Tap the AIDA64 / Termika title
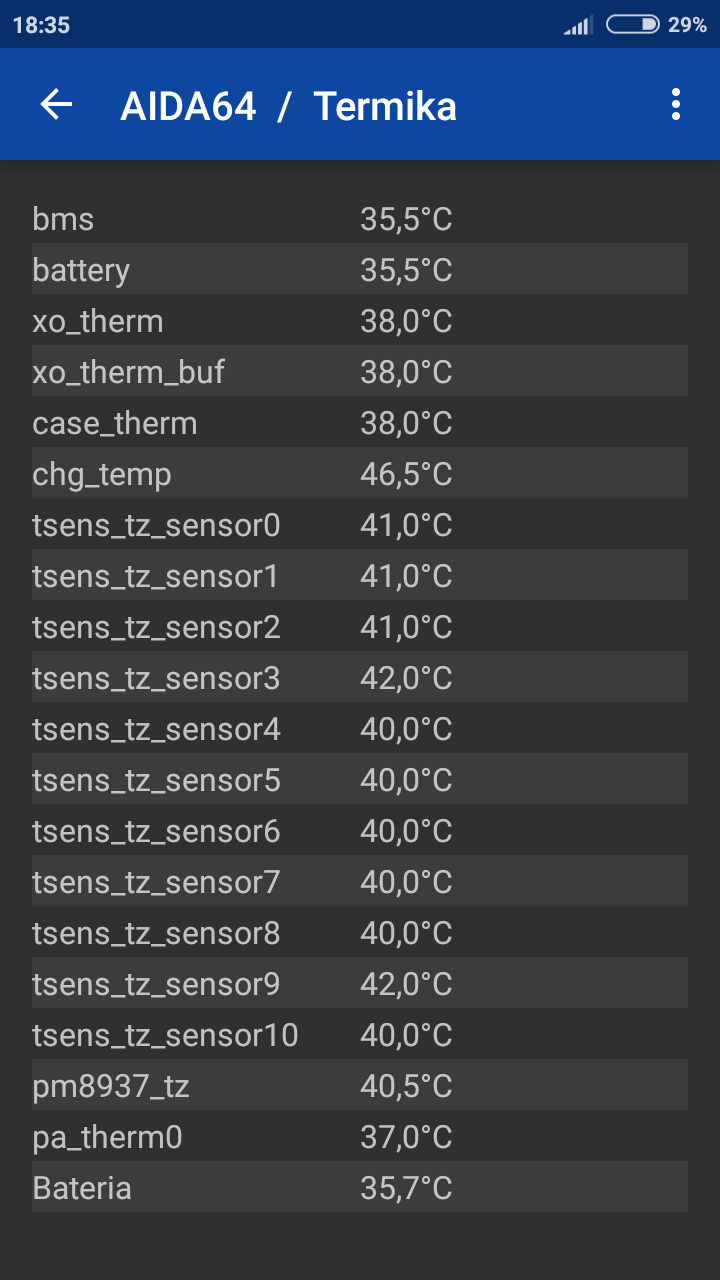Viewport: 720px width, 1280px height. pyautogui.click(x=288, y=106)
